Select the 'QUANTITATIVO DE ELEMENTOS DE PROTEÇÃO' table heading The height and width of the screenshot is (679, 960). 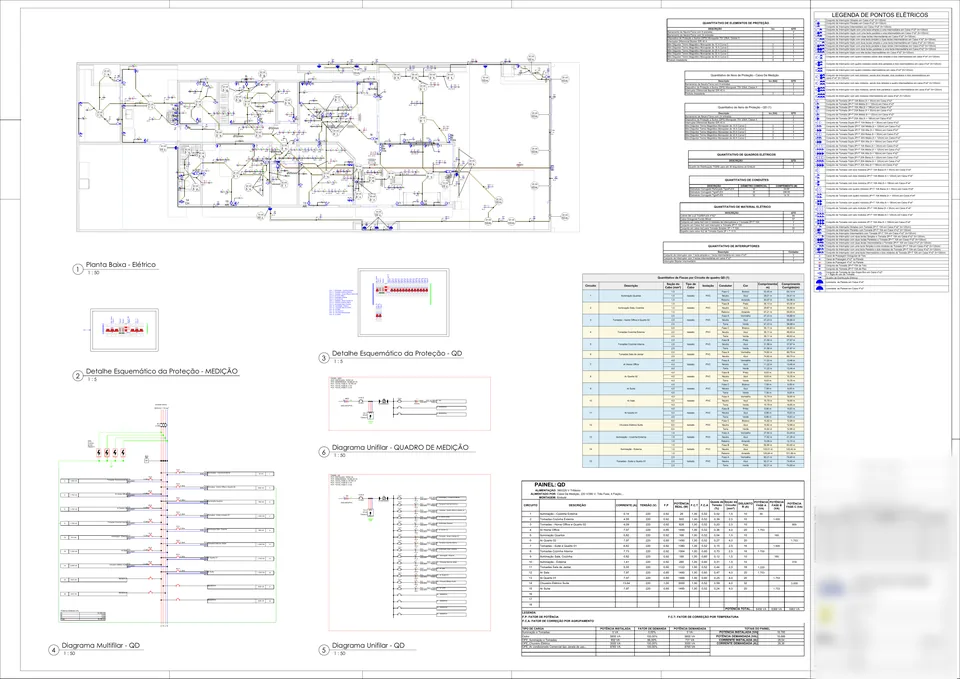(735, 23)
